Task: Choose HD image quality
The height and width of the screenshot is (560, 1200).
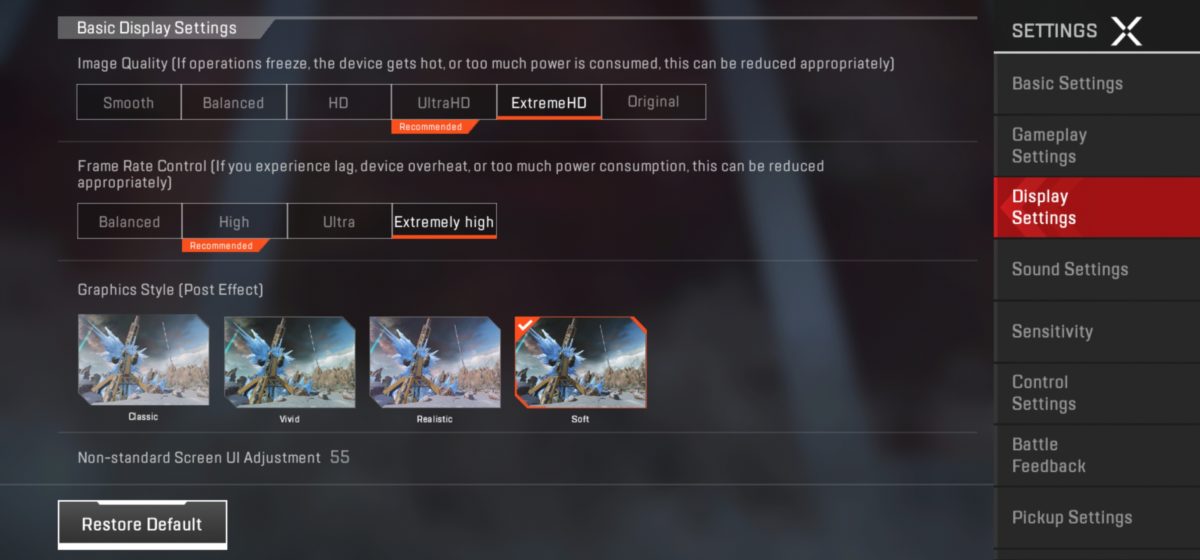Action: 339,102
